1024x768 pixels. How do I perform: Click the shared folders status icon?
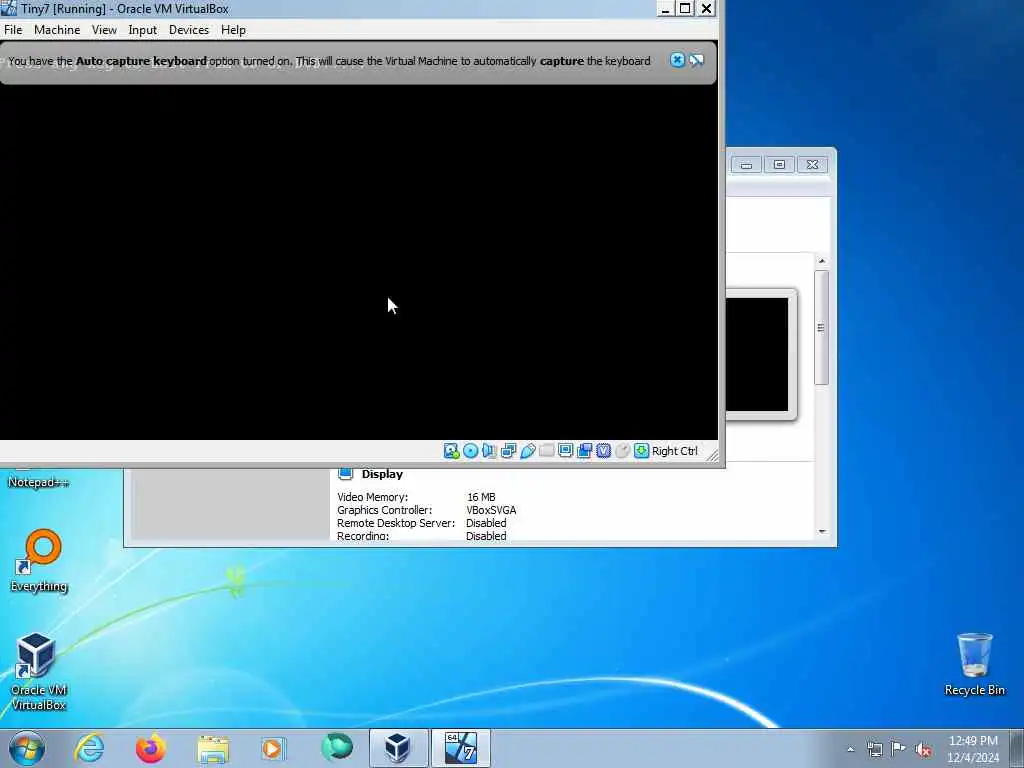pos(547,451)
